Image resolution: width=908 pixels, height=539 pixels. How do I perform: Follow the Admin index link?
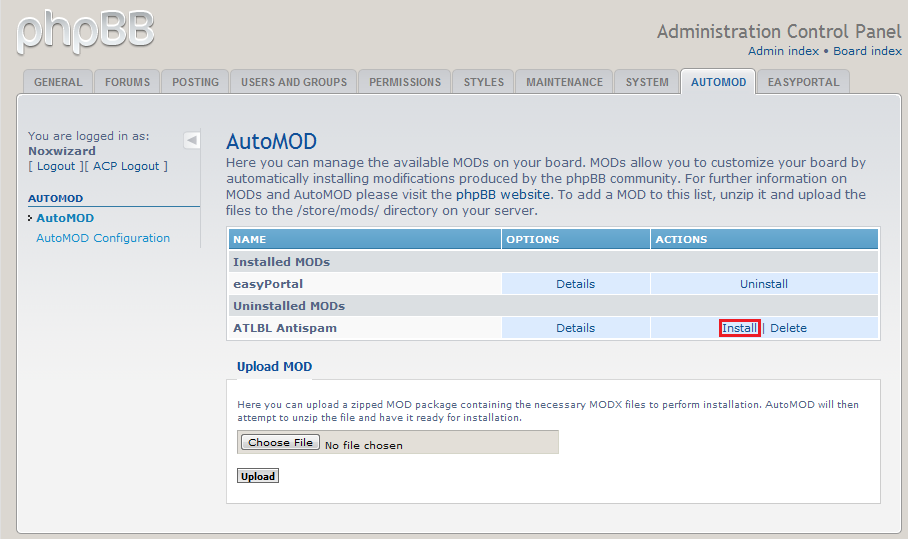pyautogui.click(x=783, y=51)
